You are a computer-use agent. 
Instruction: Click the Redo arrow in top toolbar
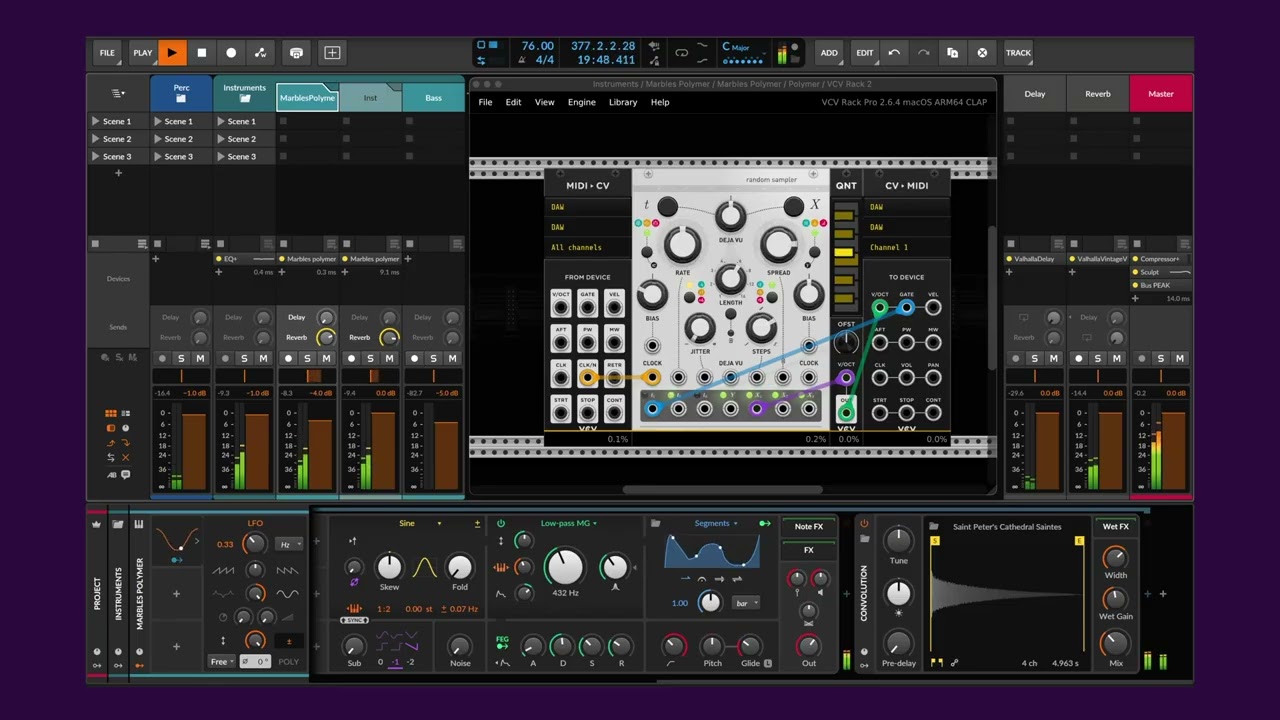tap(923, 53)
